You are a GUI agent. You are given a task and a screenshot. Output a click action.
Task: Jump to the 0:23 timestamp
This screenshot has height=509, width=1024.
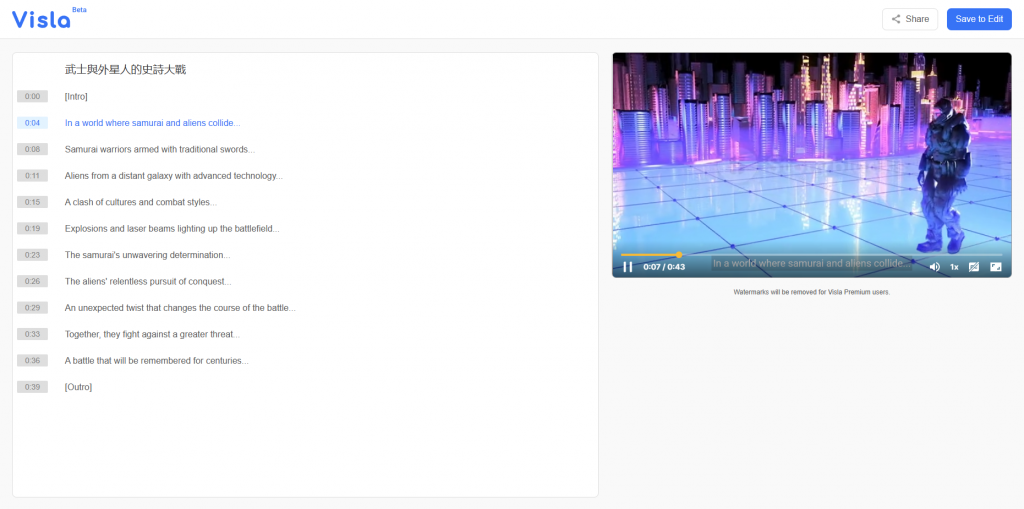(33, 255)
